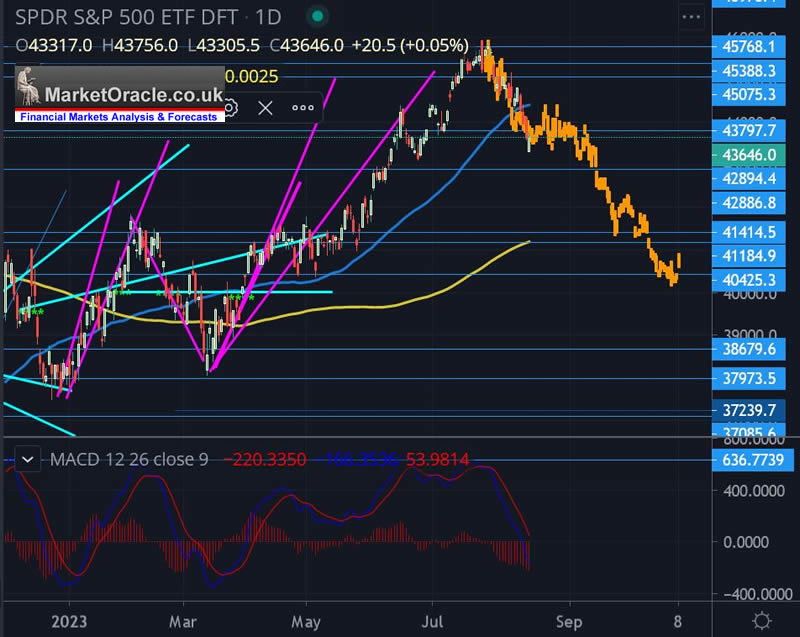Screen dimensions: 800x637
Task: Open the indicator settings gear icon
Action: (231, 108)
